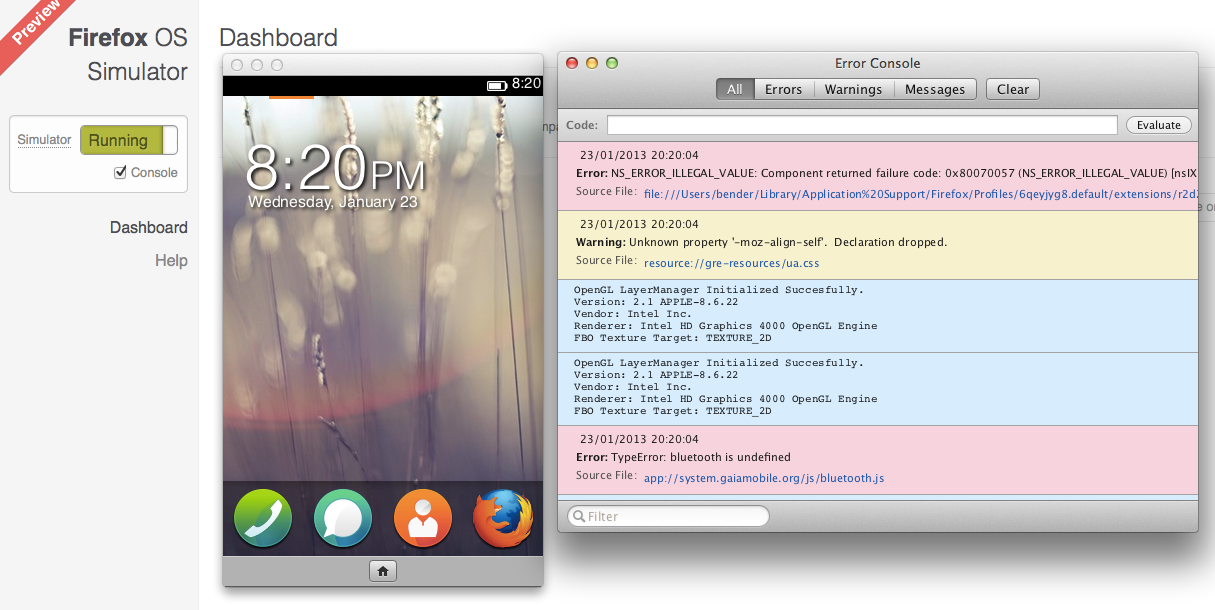1215x610 pixels.
Task: Click the Simulator label in sidebar
Action: click(44, 140)
